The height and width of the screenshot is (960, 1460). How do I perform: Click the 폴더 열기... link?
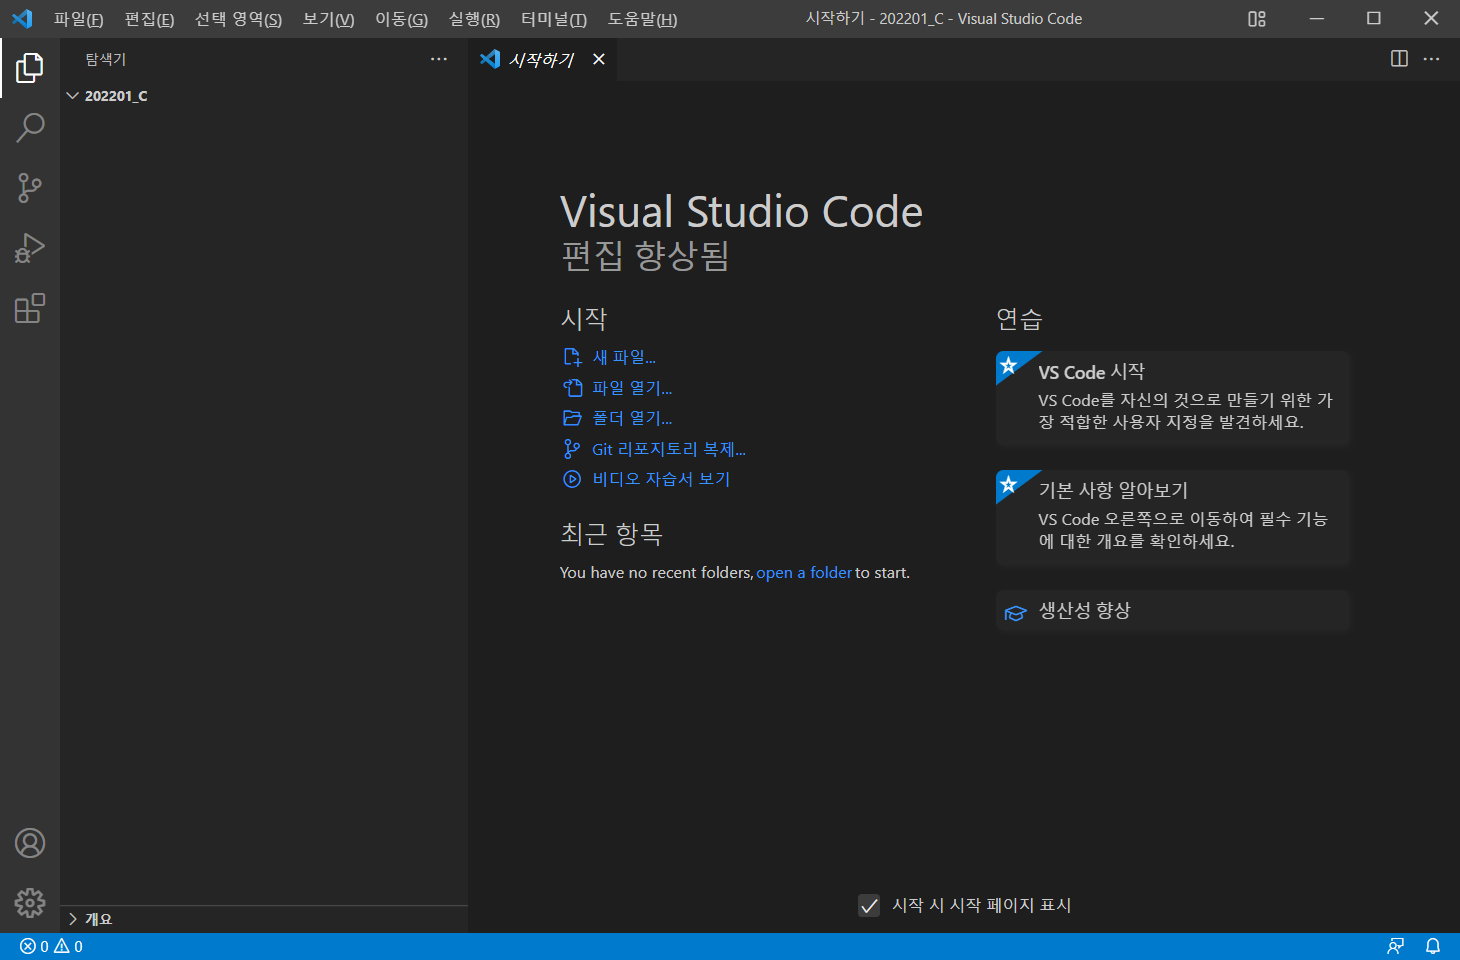(632, 418)
